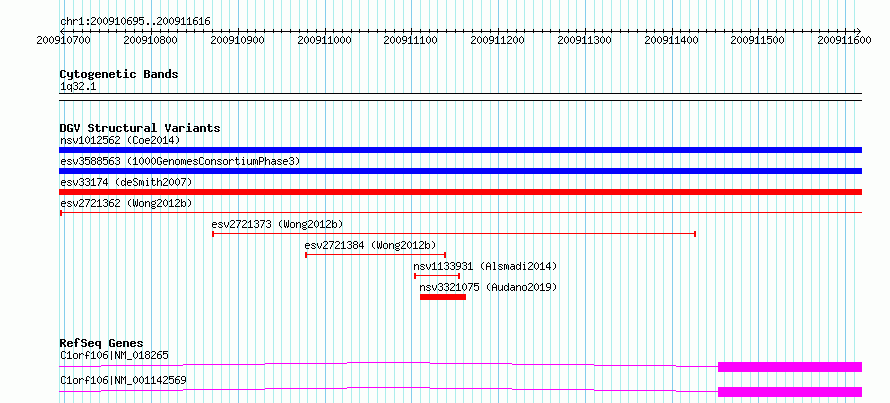The width and height of the screenshot is (890, 403).
Task: Select the magenta exon block of NM_001142569
Action: (790, 392)
